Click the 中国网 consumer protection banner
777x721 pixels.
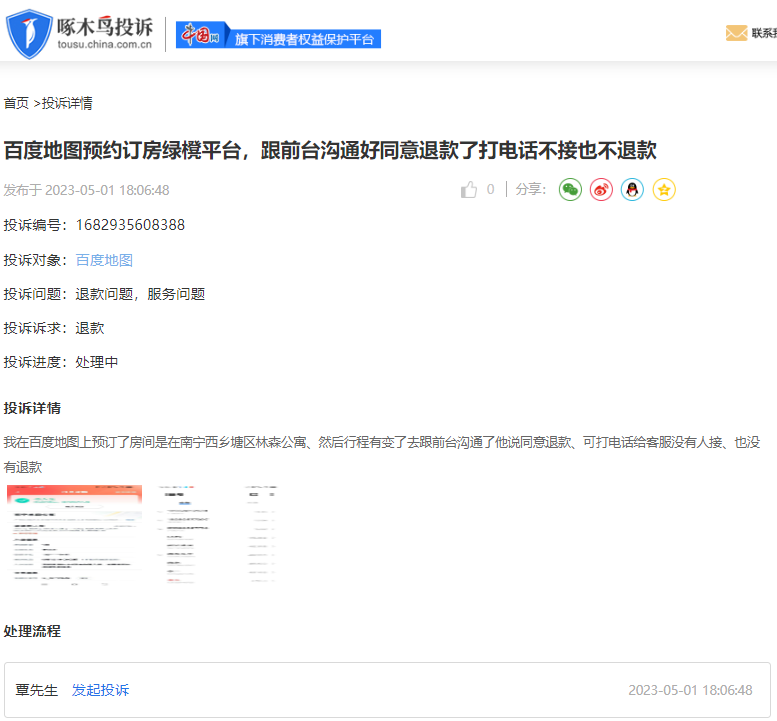coord(278,35)
